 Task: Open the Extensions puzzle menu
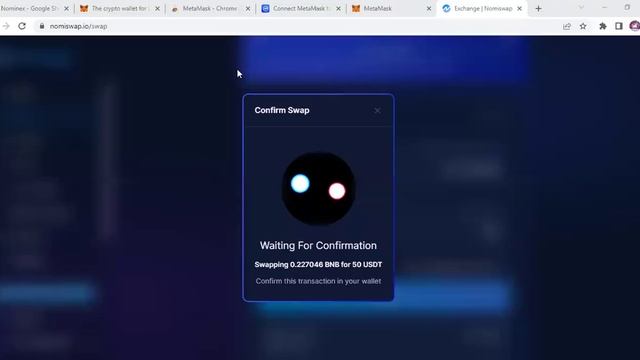(602, 26)
